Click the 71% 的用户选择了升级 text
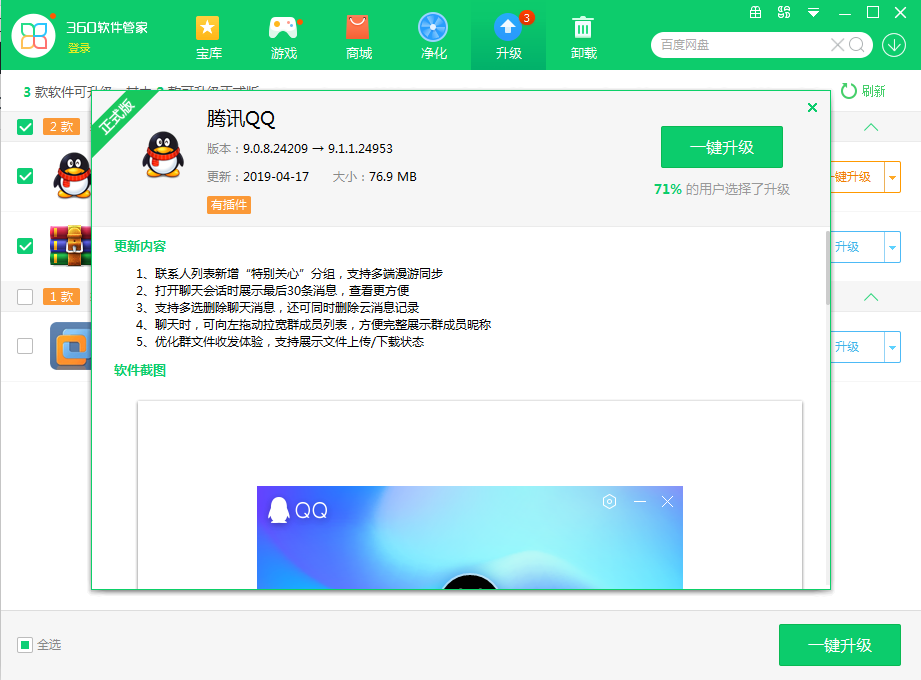The height and width of the screenshot is (680, 921). pos(722,189)
